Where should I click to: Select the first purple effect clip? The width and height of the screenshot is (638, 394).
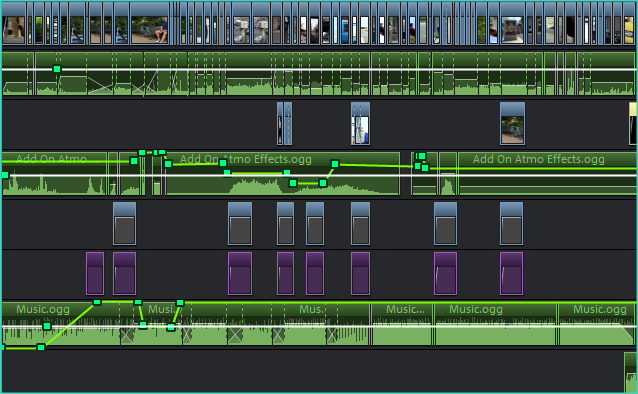(x=95, y=273)
